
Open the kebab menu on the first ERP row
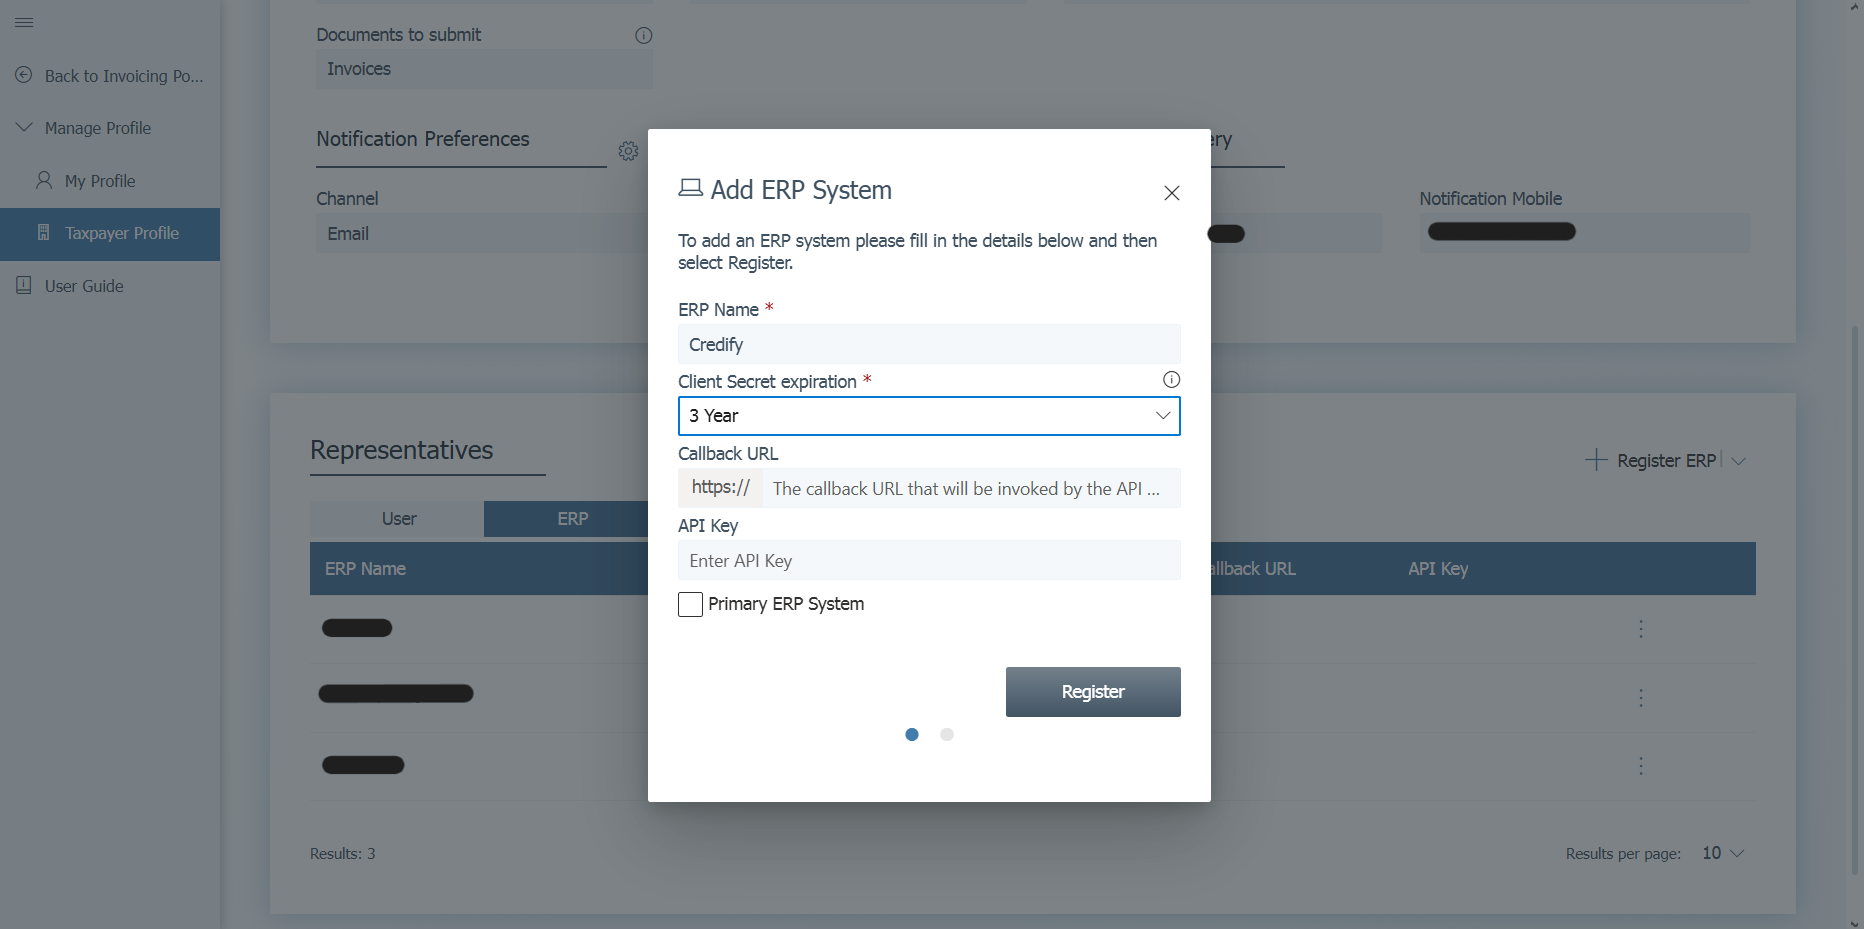click(1641, 629)
